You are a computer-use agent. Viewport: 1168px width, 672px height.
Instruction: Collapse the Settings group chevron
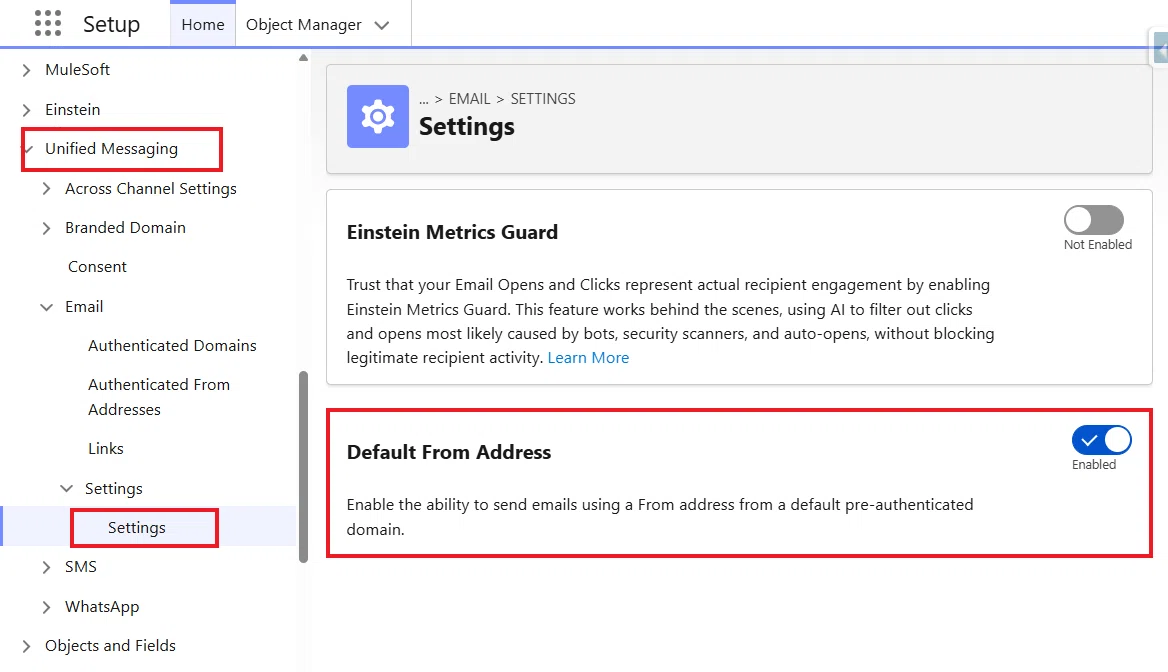(66, 489)
